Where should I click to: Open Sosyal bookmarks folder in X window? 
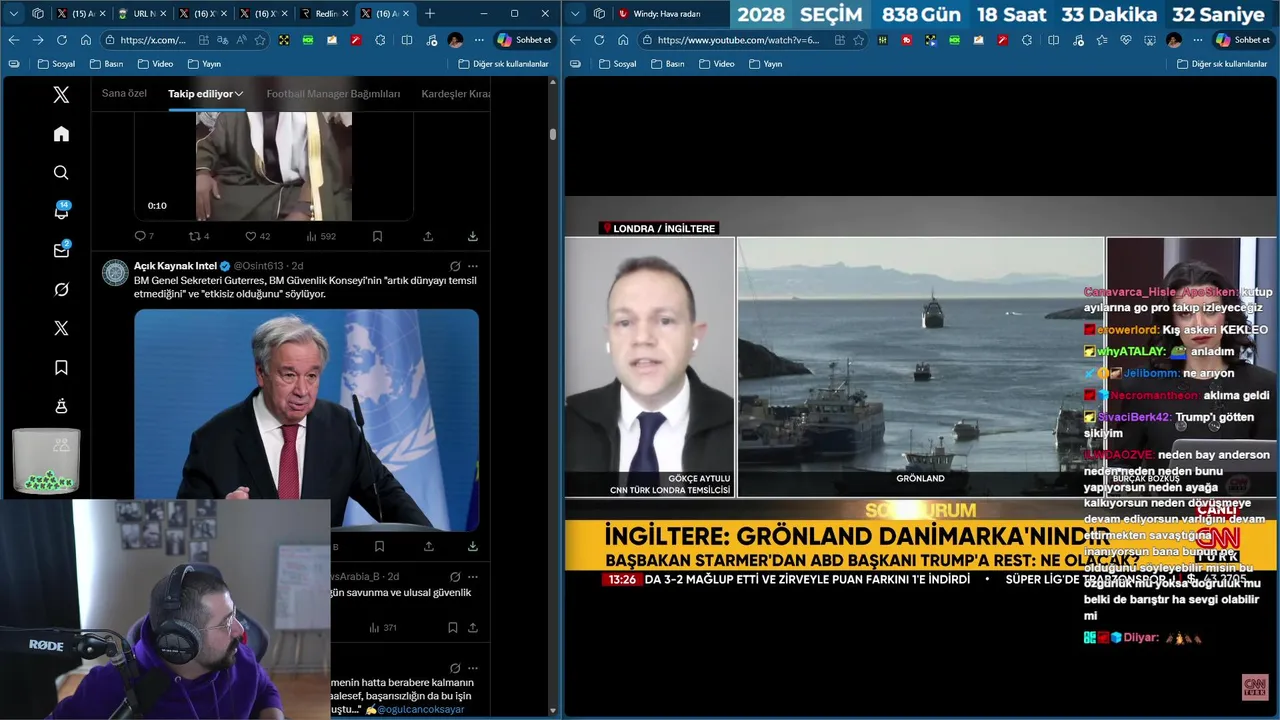click(56, 63)
